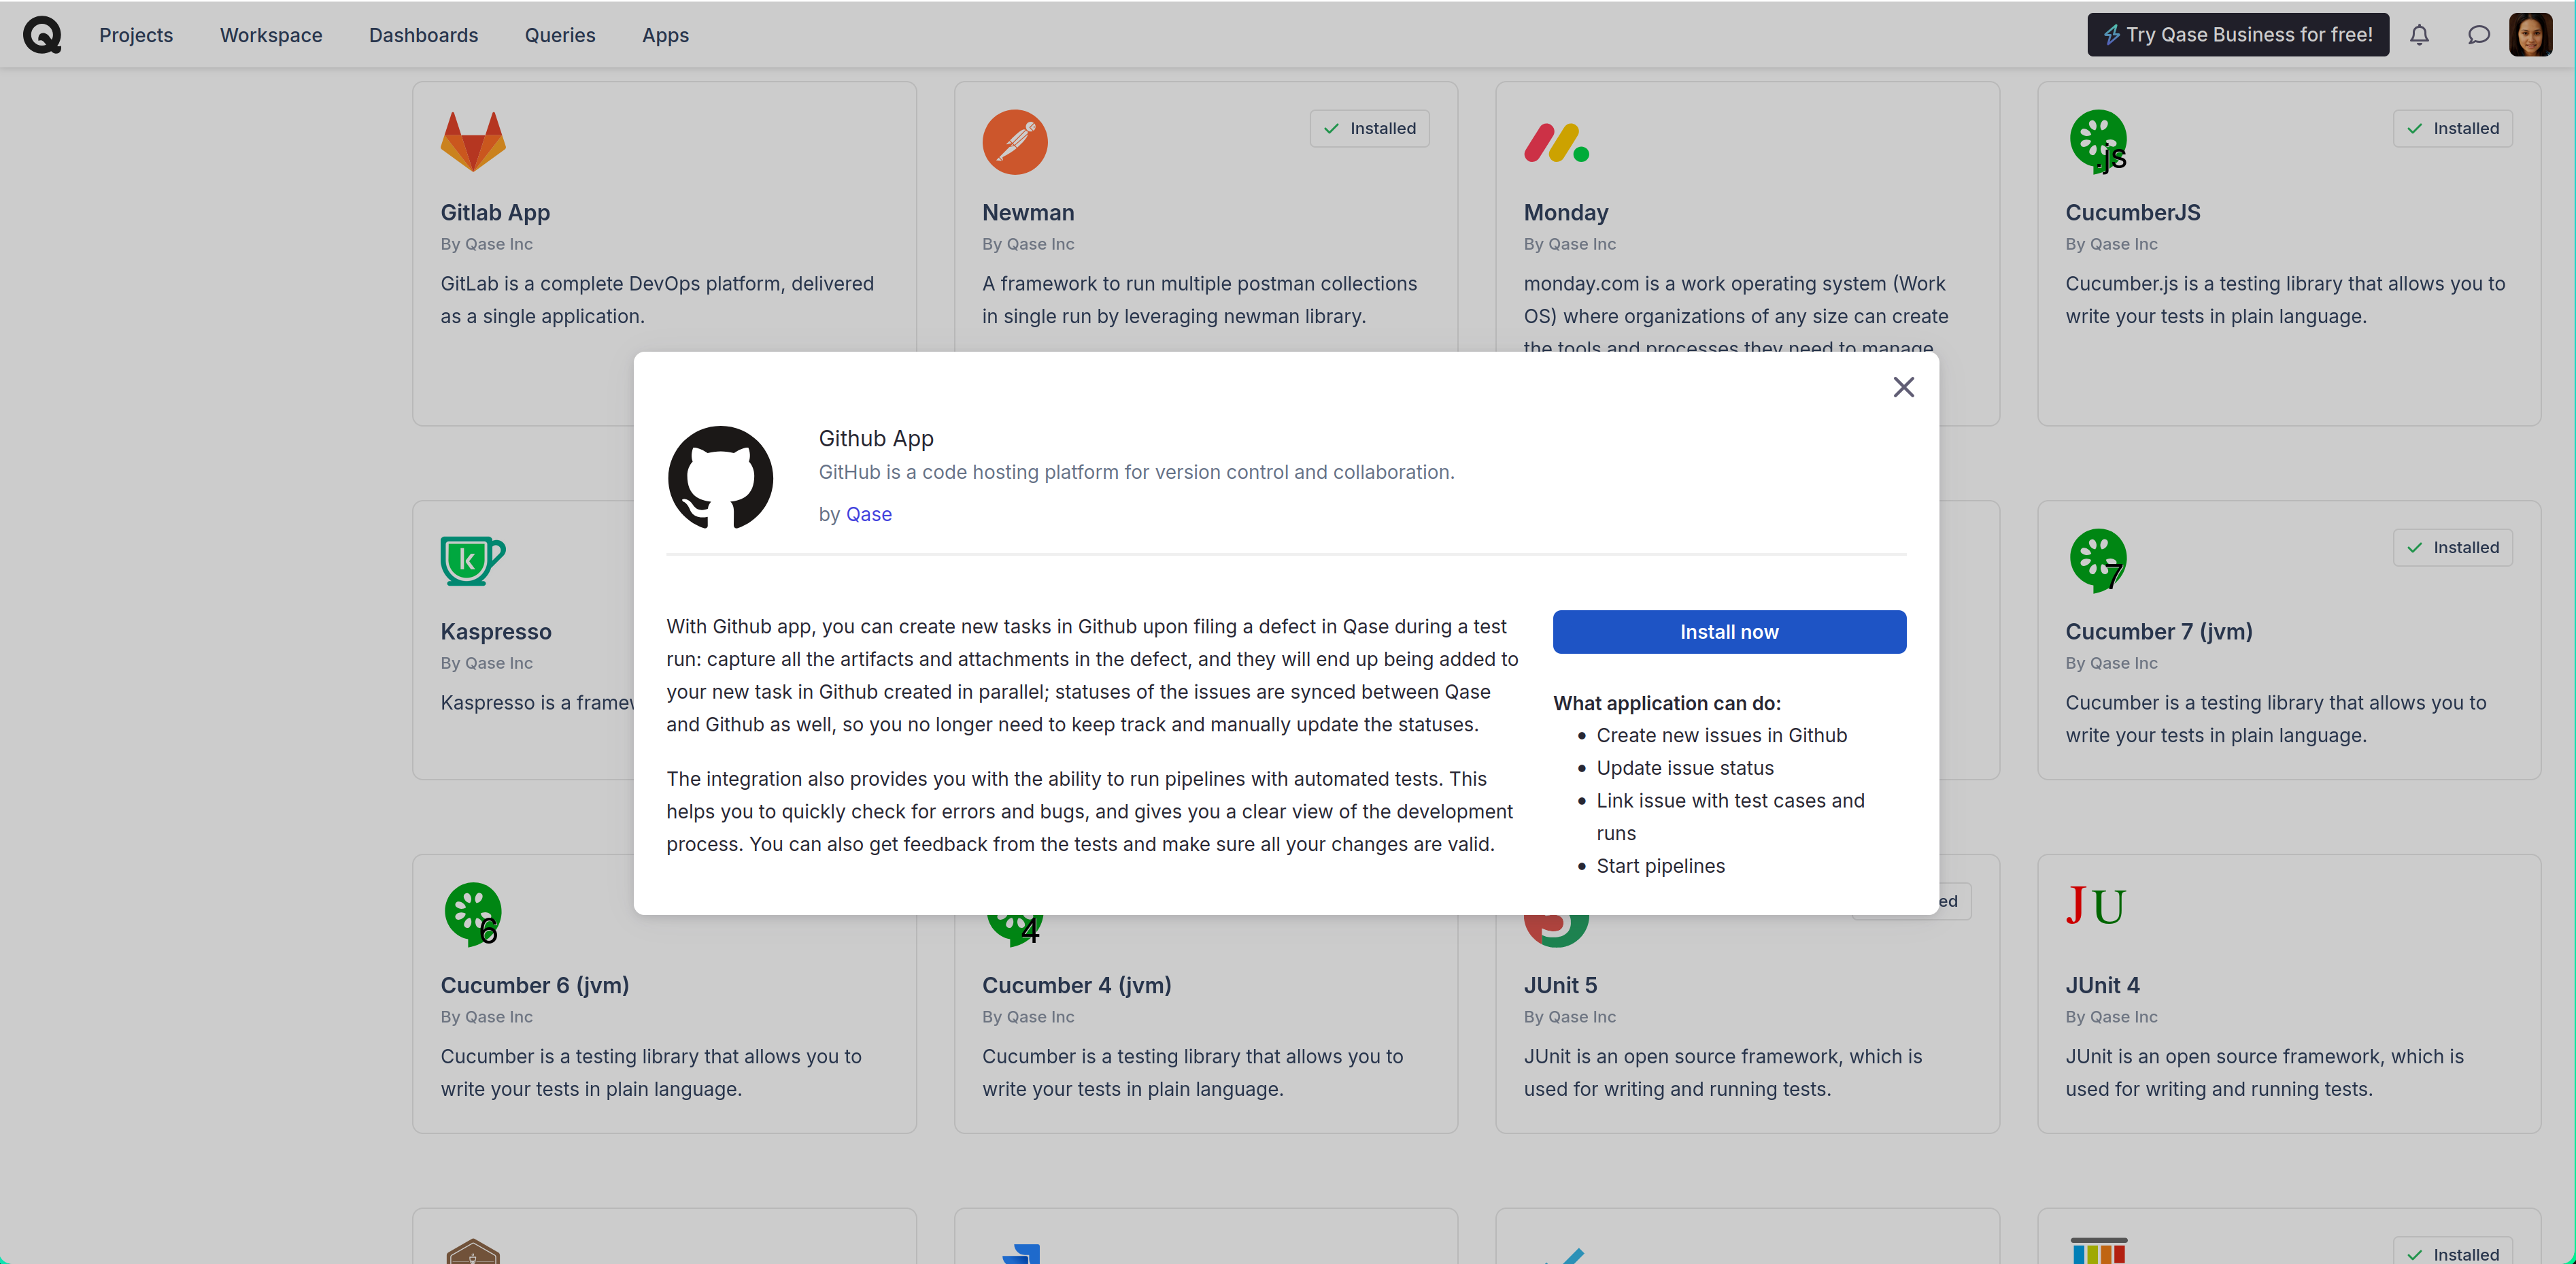The width and height of the screenshot is (2576, 1264).
Task: Click the user profile avatar
Action: [2530, 35]
